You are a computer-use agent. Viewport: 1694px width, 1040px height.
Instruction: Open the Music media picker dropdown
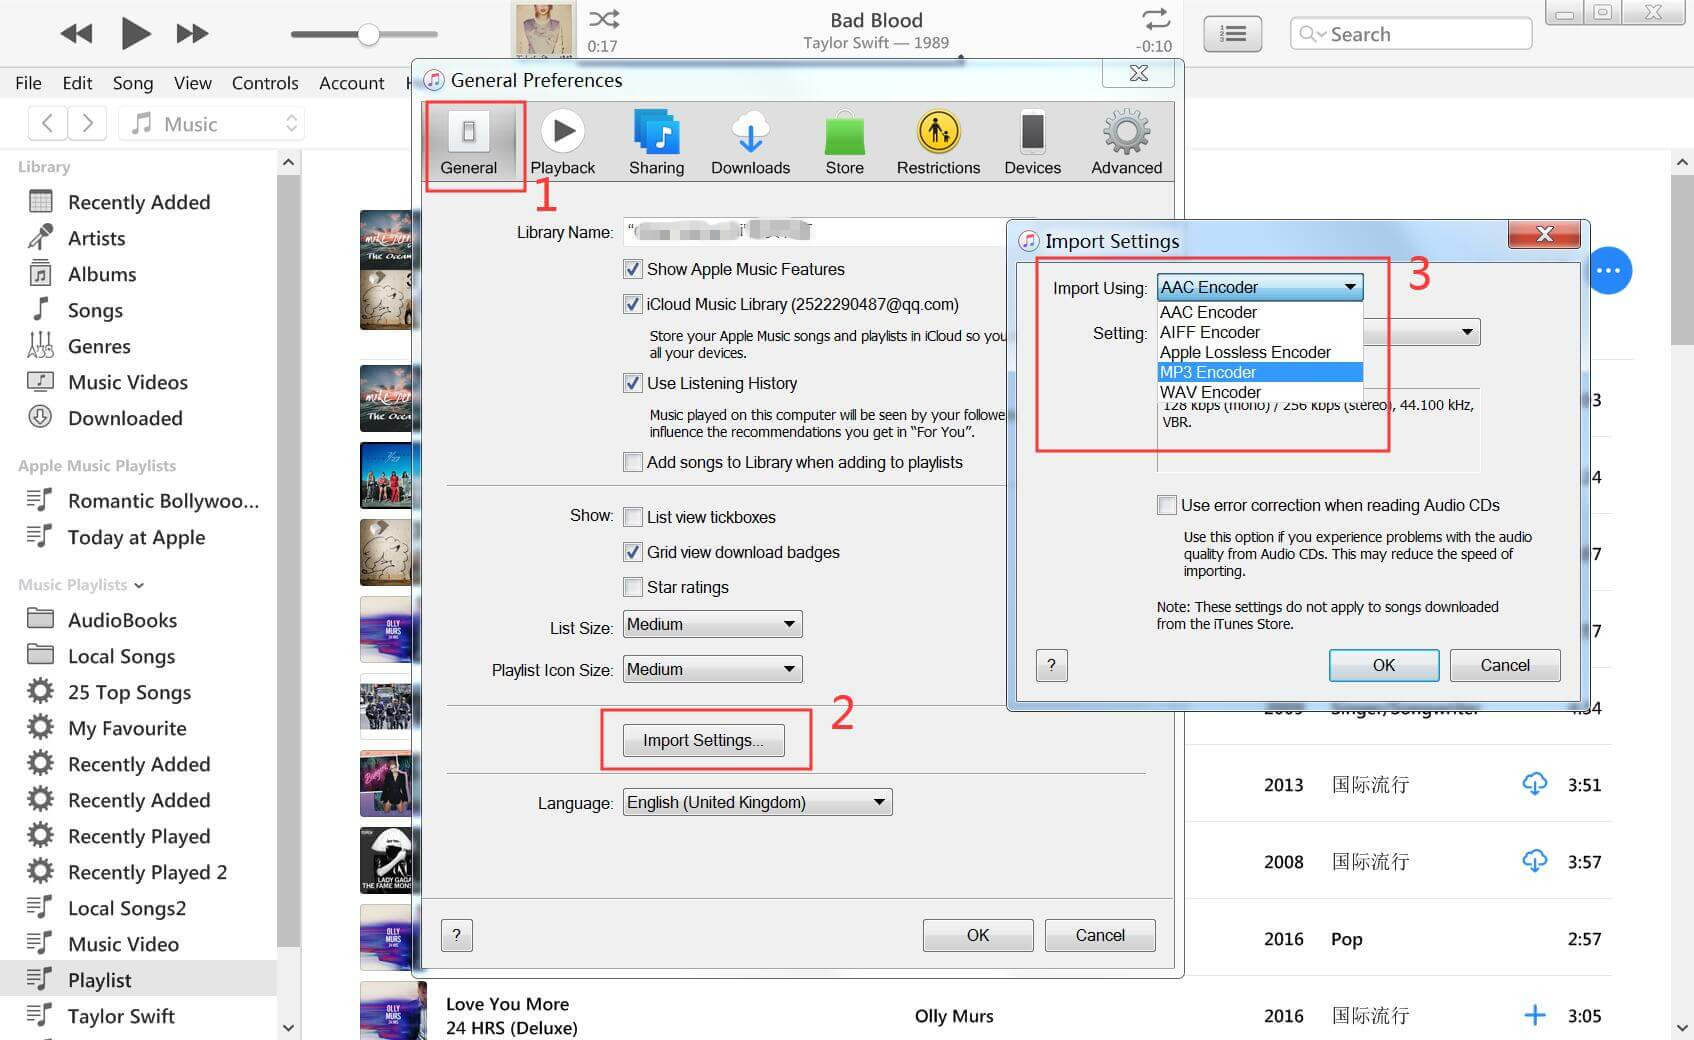[x=212, y=123]
